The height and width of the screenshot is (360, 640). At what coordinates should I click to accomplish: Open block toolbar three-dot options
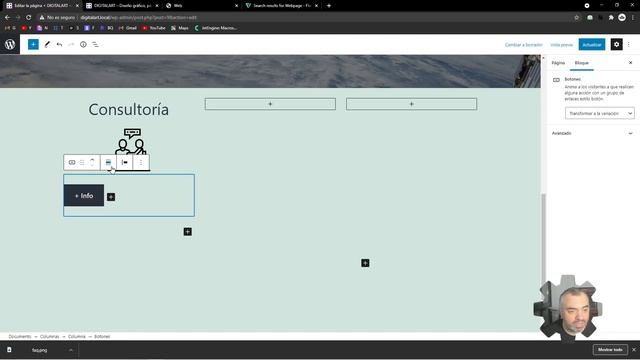click(141, 162)
